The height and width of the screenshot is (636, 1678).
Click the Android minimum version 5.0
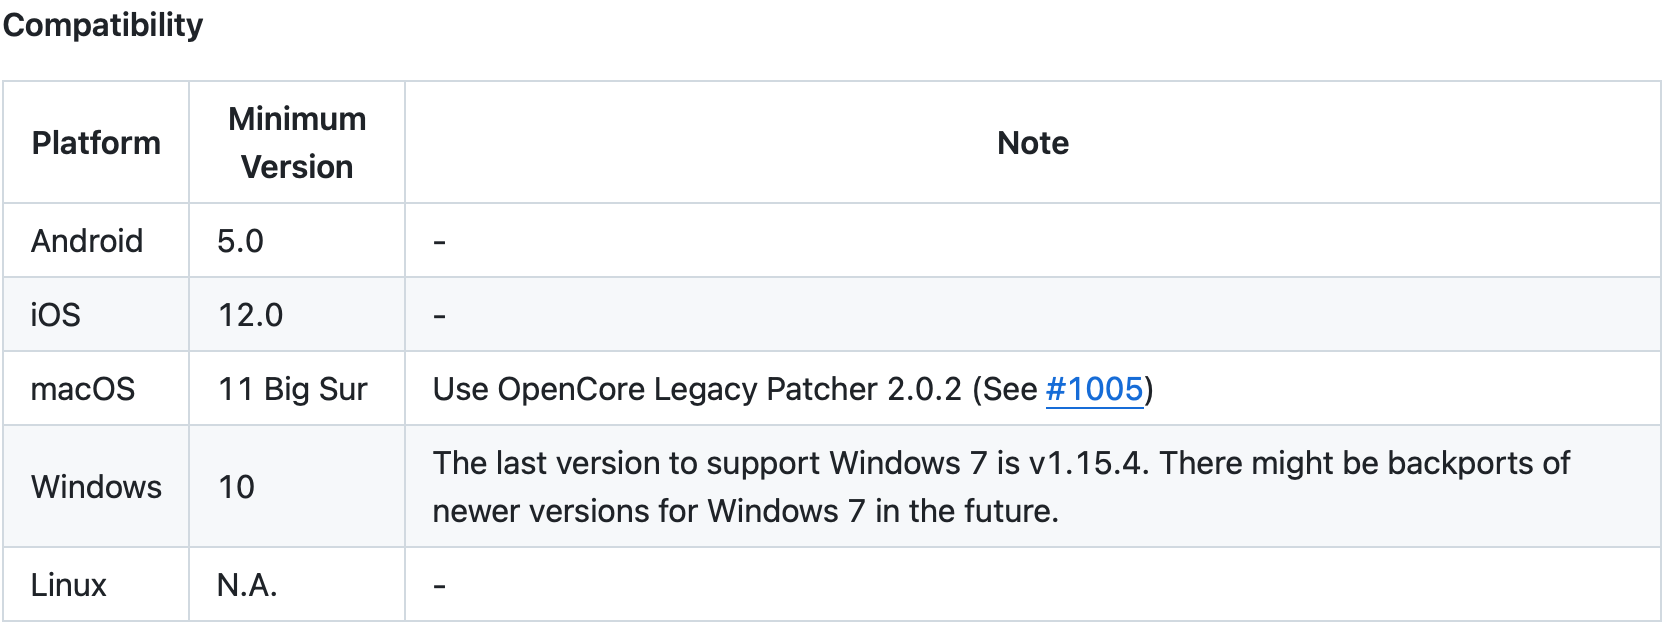tap(240, 241)
